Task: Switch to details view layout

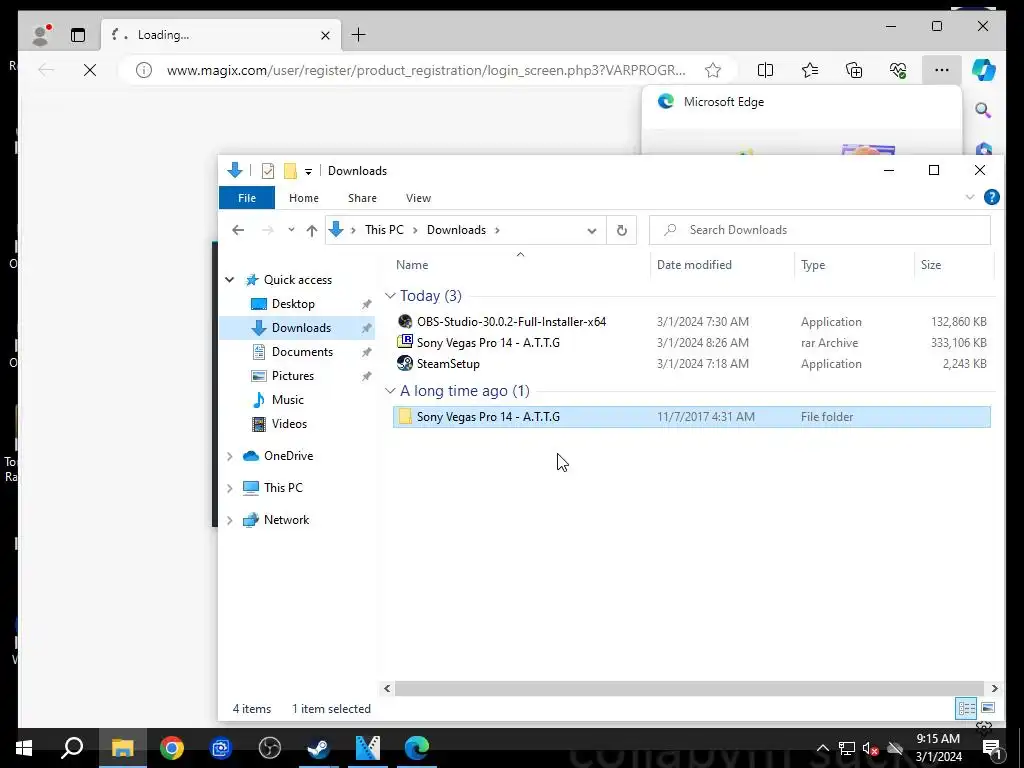Action: (967, 708)
